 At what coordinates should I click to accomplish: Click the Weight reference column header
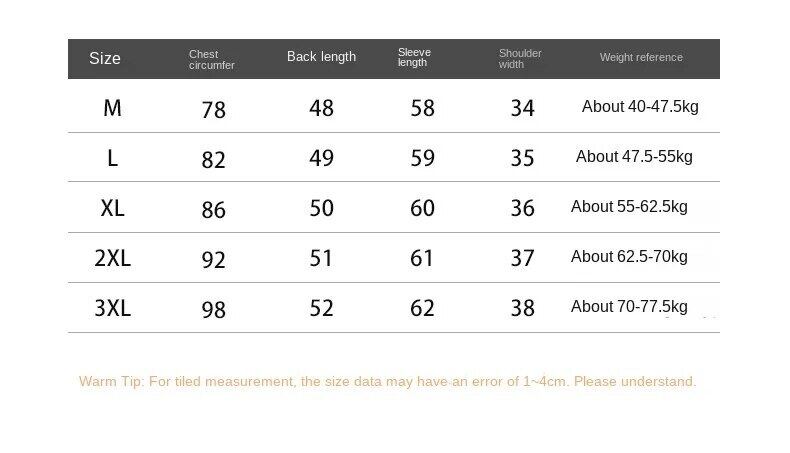[641, 58]
